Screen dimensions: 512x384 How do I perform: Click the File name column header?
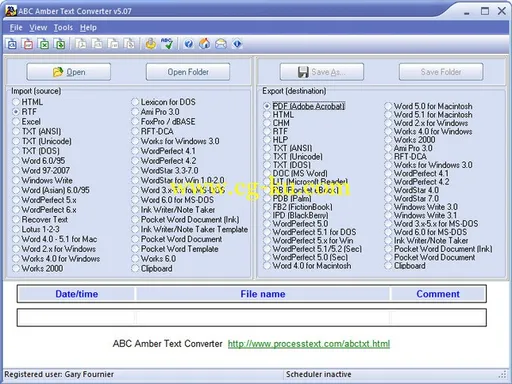(263, 294)
